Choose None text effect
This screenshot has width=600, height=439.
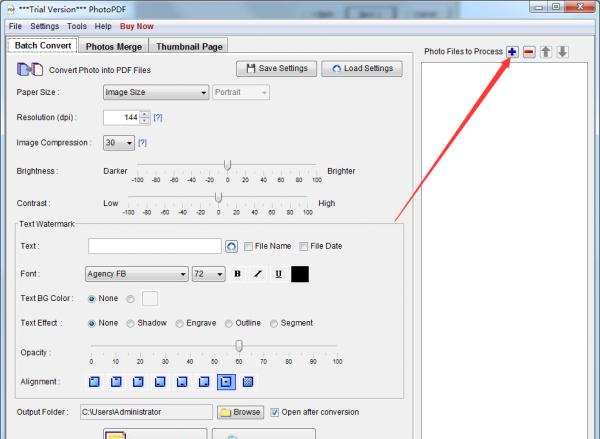91,323
